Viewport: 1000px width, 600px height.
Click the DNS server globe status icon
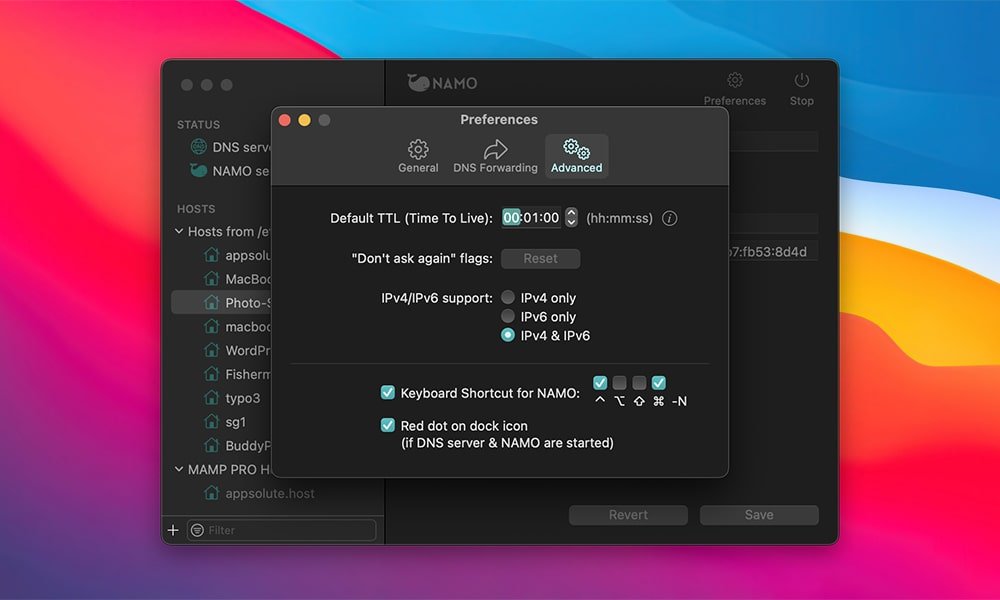tap(199, 147)
